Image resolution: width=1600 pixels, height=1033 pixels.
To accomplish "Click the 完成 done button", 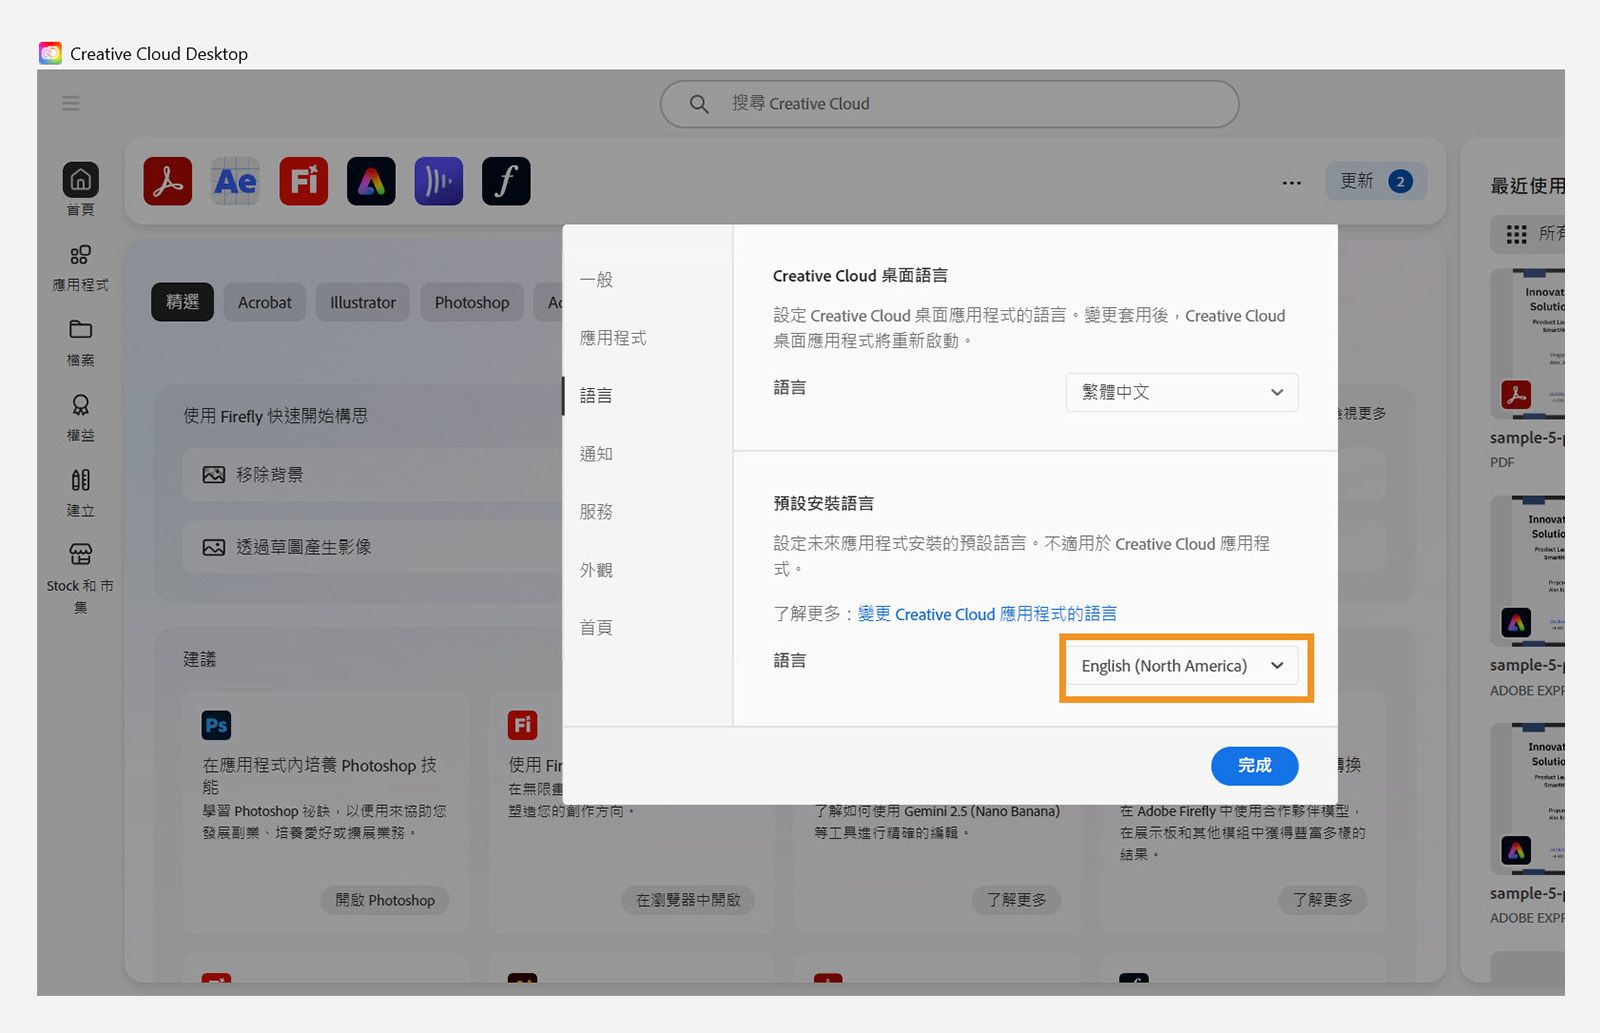I will pos(1254,765).
